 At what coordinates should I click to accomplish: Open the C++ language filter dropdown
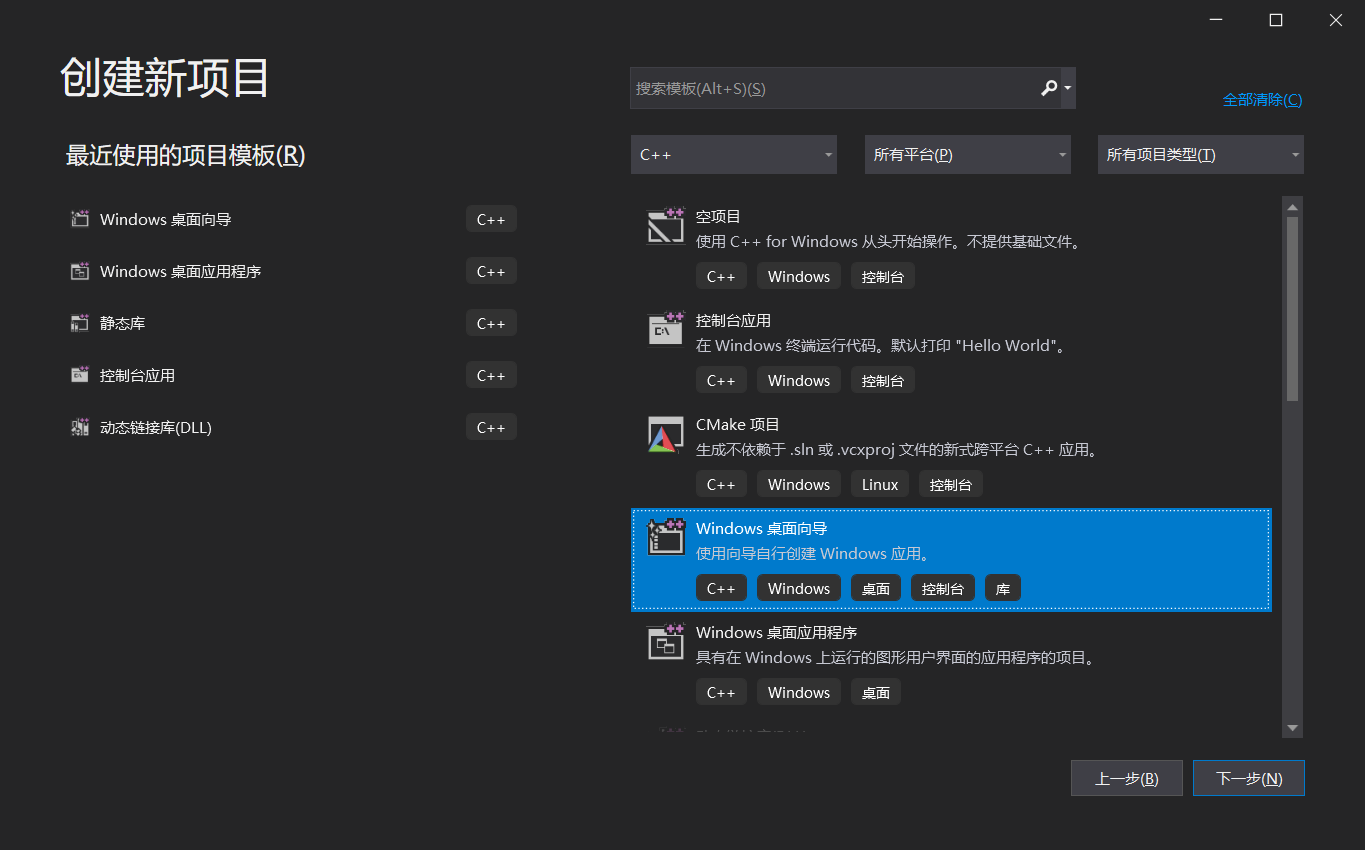click(733, 154)
